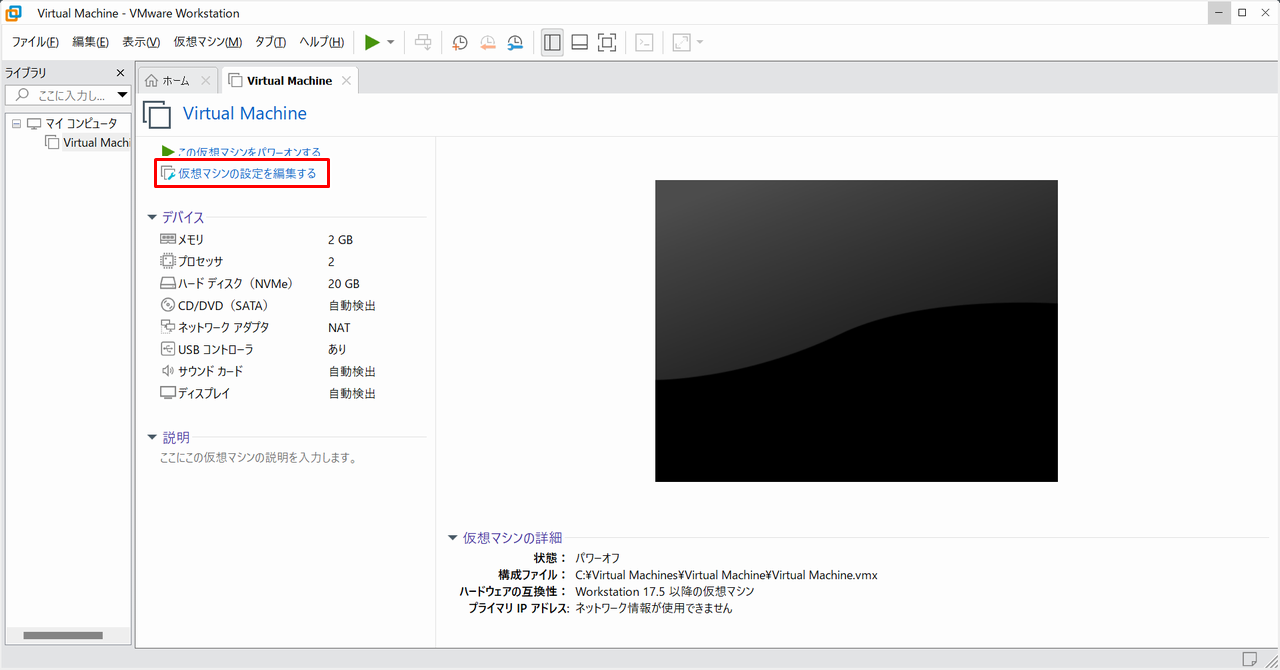Open the 仮想マシン(M) menu
Image resolution: width=1280 pixels, height=670 pixels.
pyautogui.click(x=207, y=42)
